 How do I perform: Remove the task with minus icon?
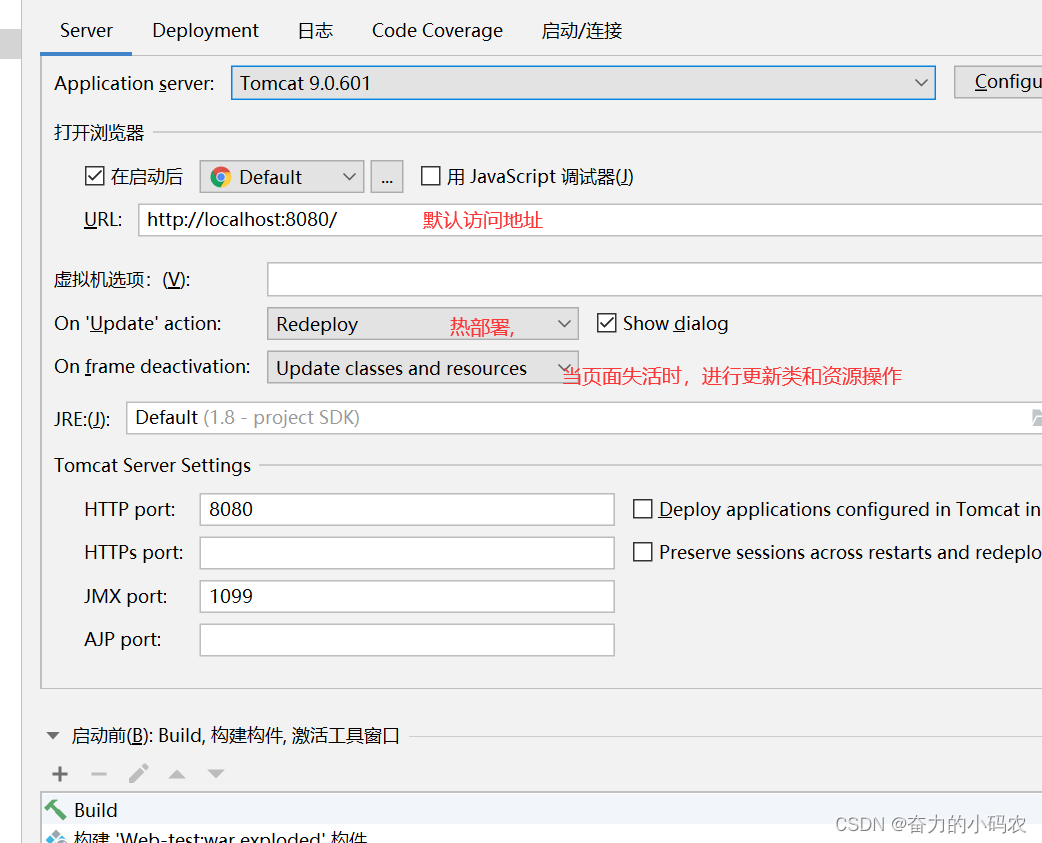pos(99,774)
